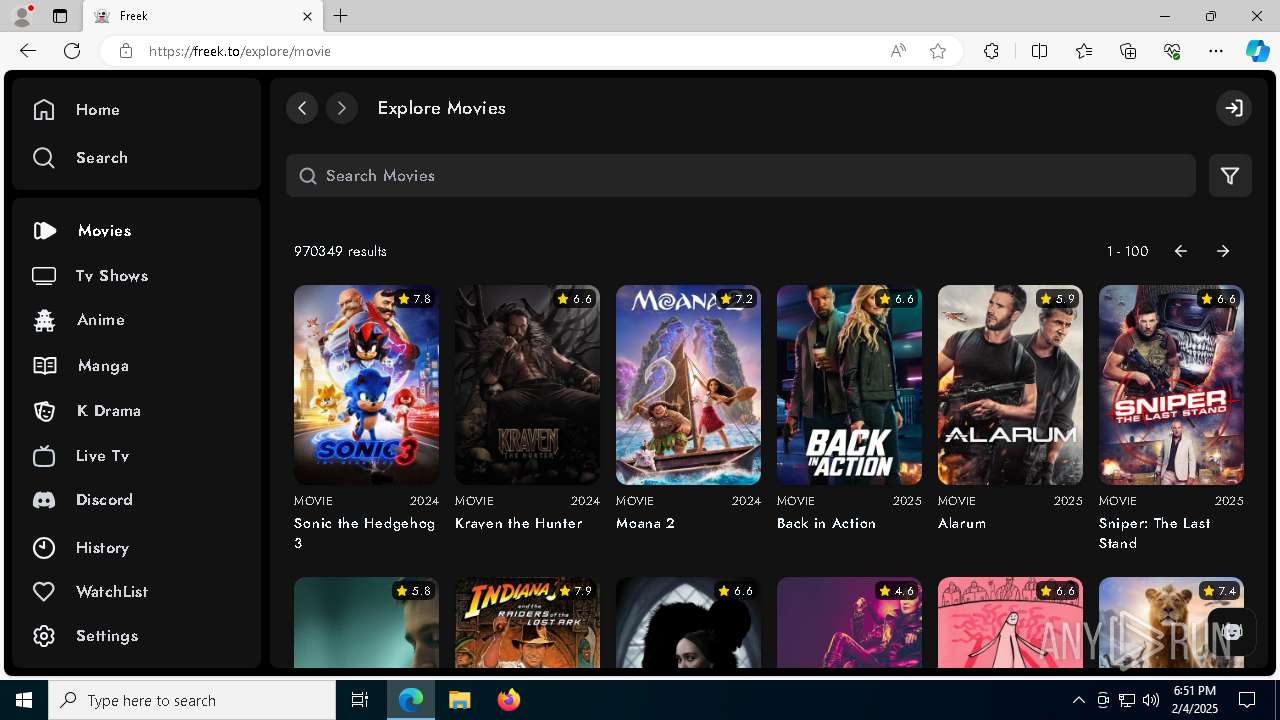Open the Edge favorites list
1280x720 pixels.
click(1084, 51)
